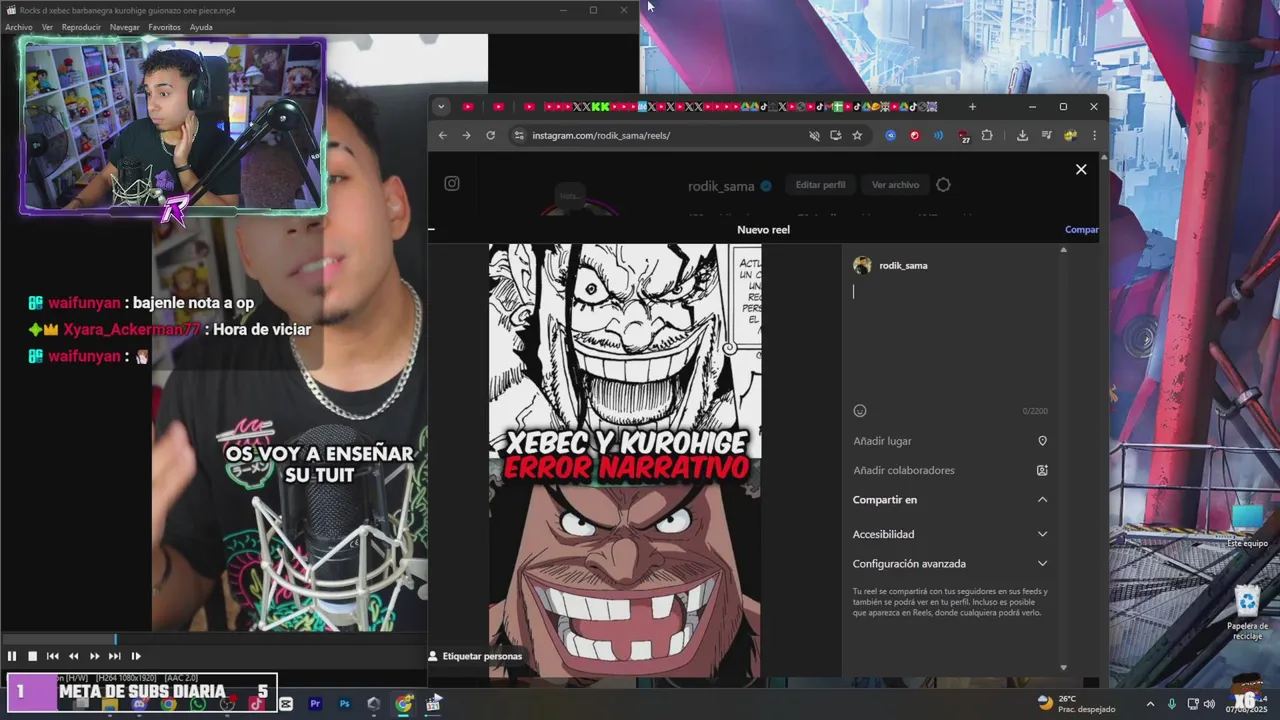
Task: Switch to the first YouTube tab
Action: (x=468, y=107)
